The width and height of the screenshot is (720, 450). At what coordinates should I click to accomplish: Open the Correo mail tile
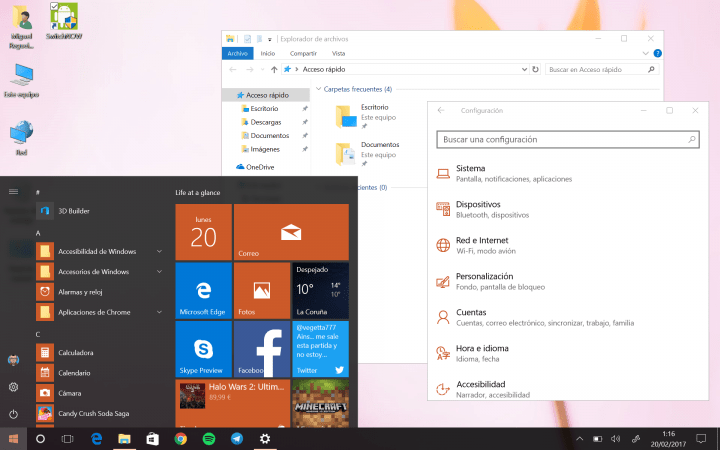(x=291, y=232)
